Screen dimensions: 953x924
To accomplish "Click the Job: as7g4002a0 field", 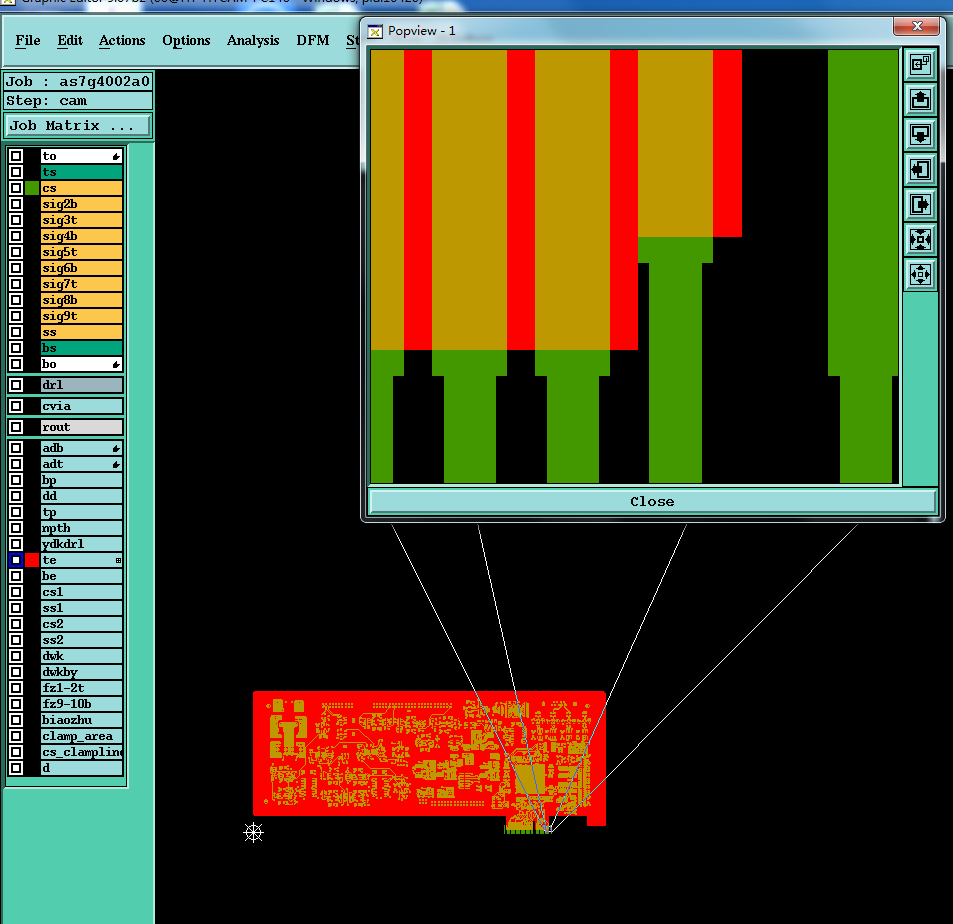I will pos(78,81).
